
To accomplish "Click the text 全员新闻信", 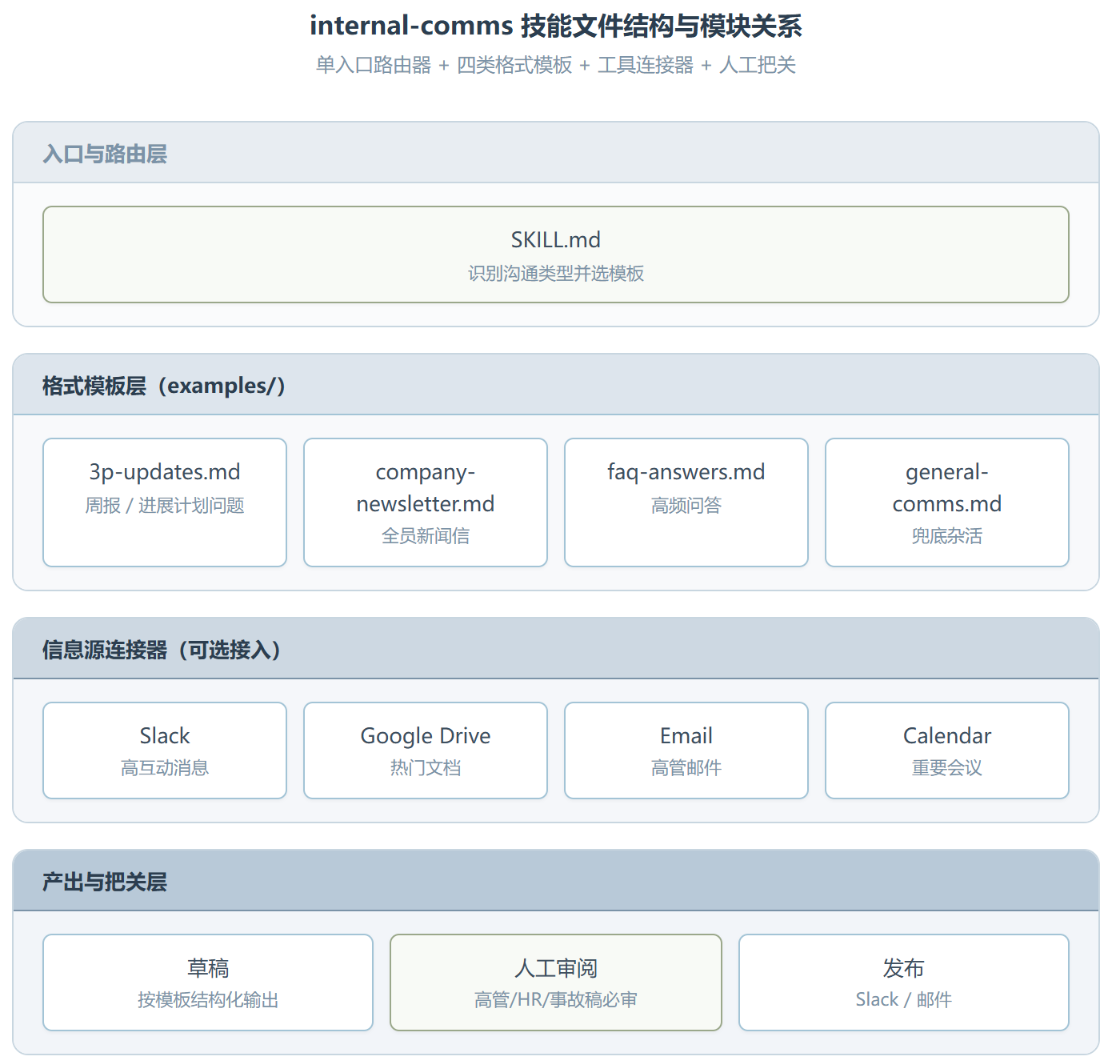I will tap(425, 536).
